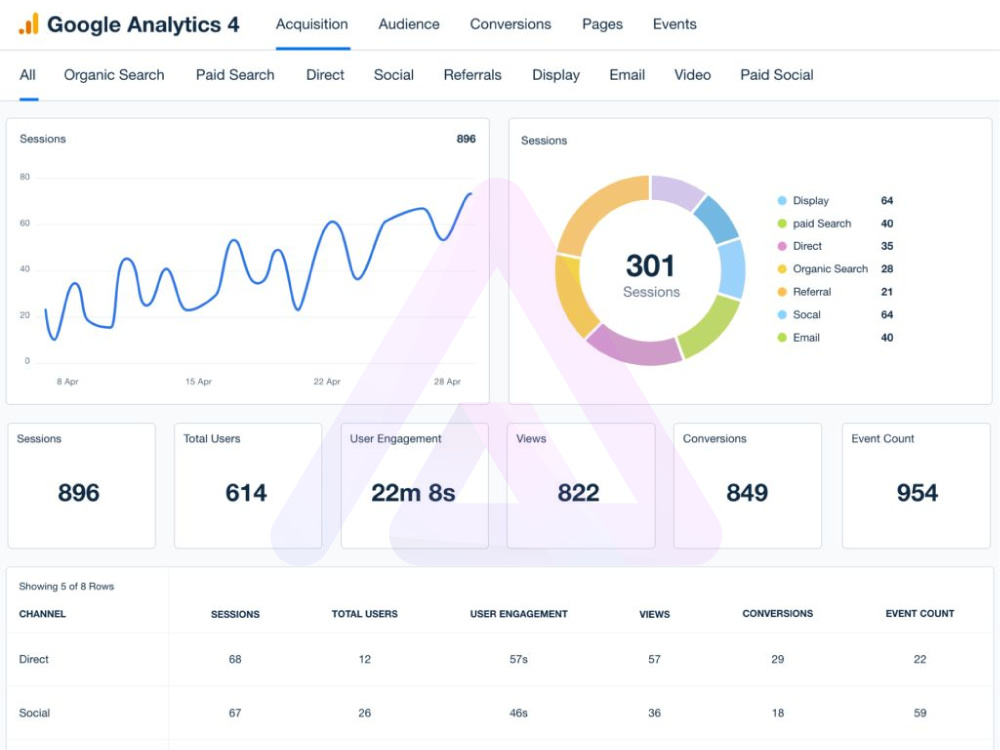The image size is (1000, 750).
Task: Sort table by TOTAL USERS column
Action: [x=365, y=614]
